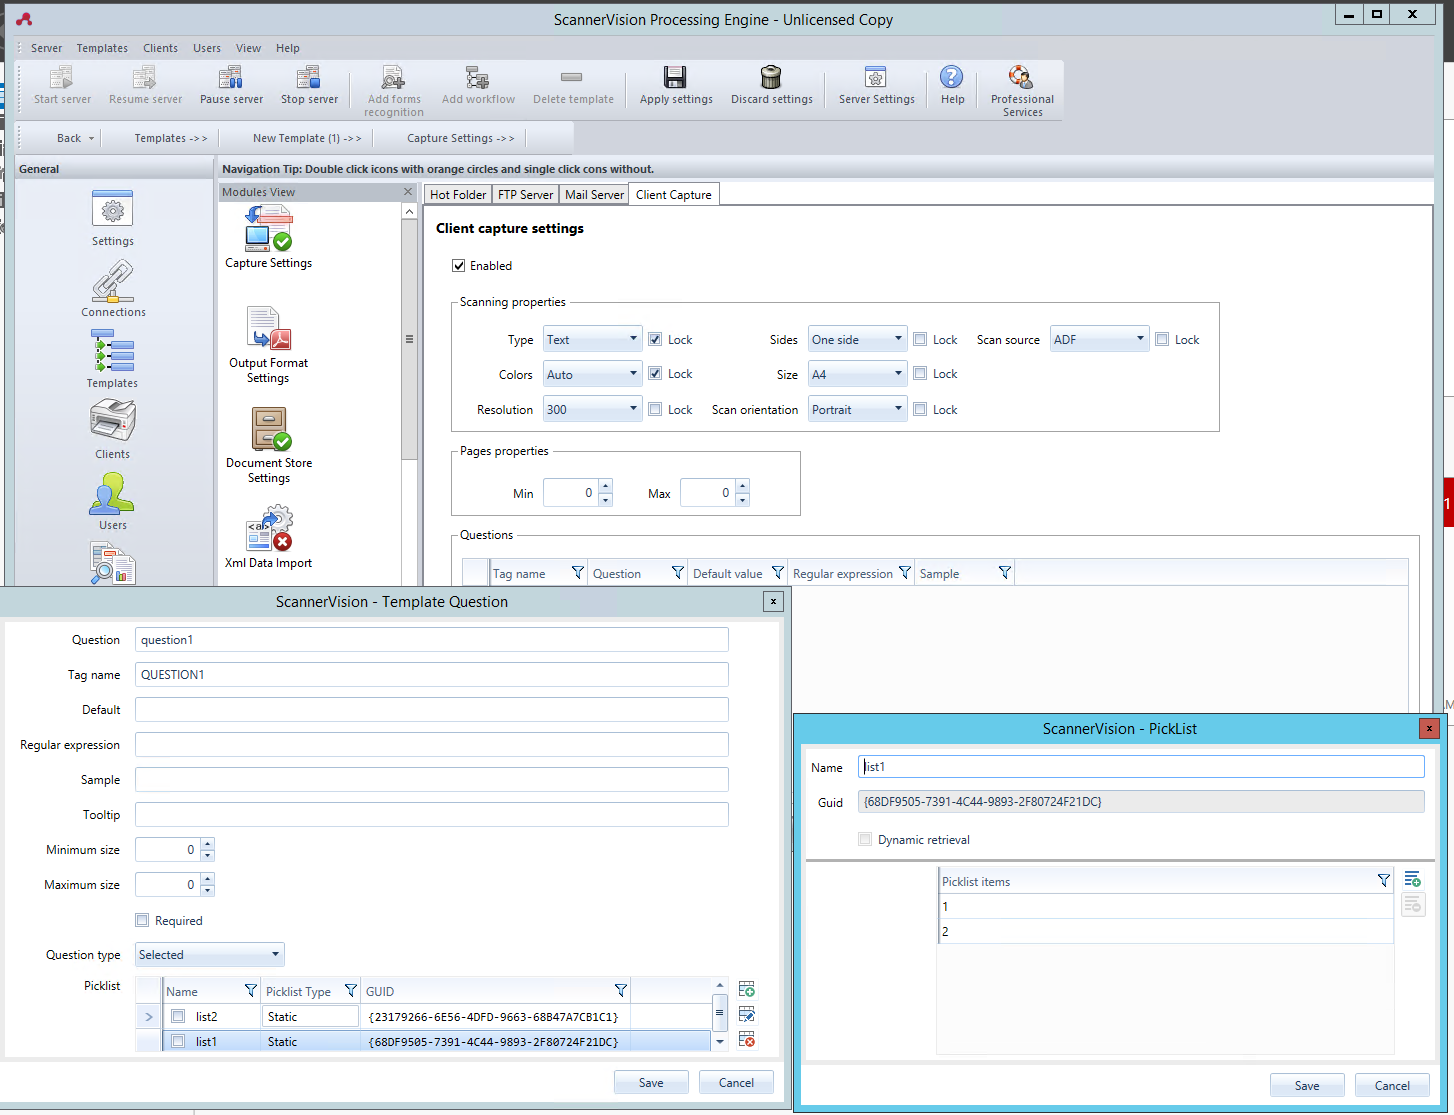Click the Discard settings trash icon

(771, 78)
